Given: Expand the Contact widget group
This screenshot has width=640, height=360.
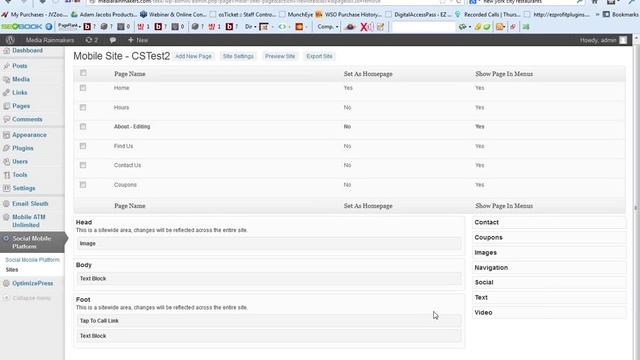Looking at the screenshot, I should coord(549,222).
